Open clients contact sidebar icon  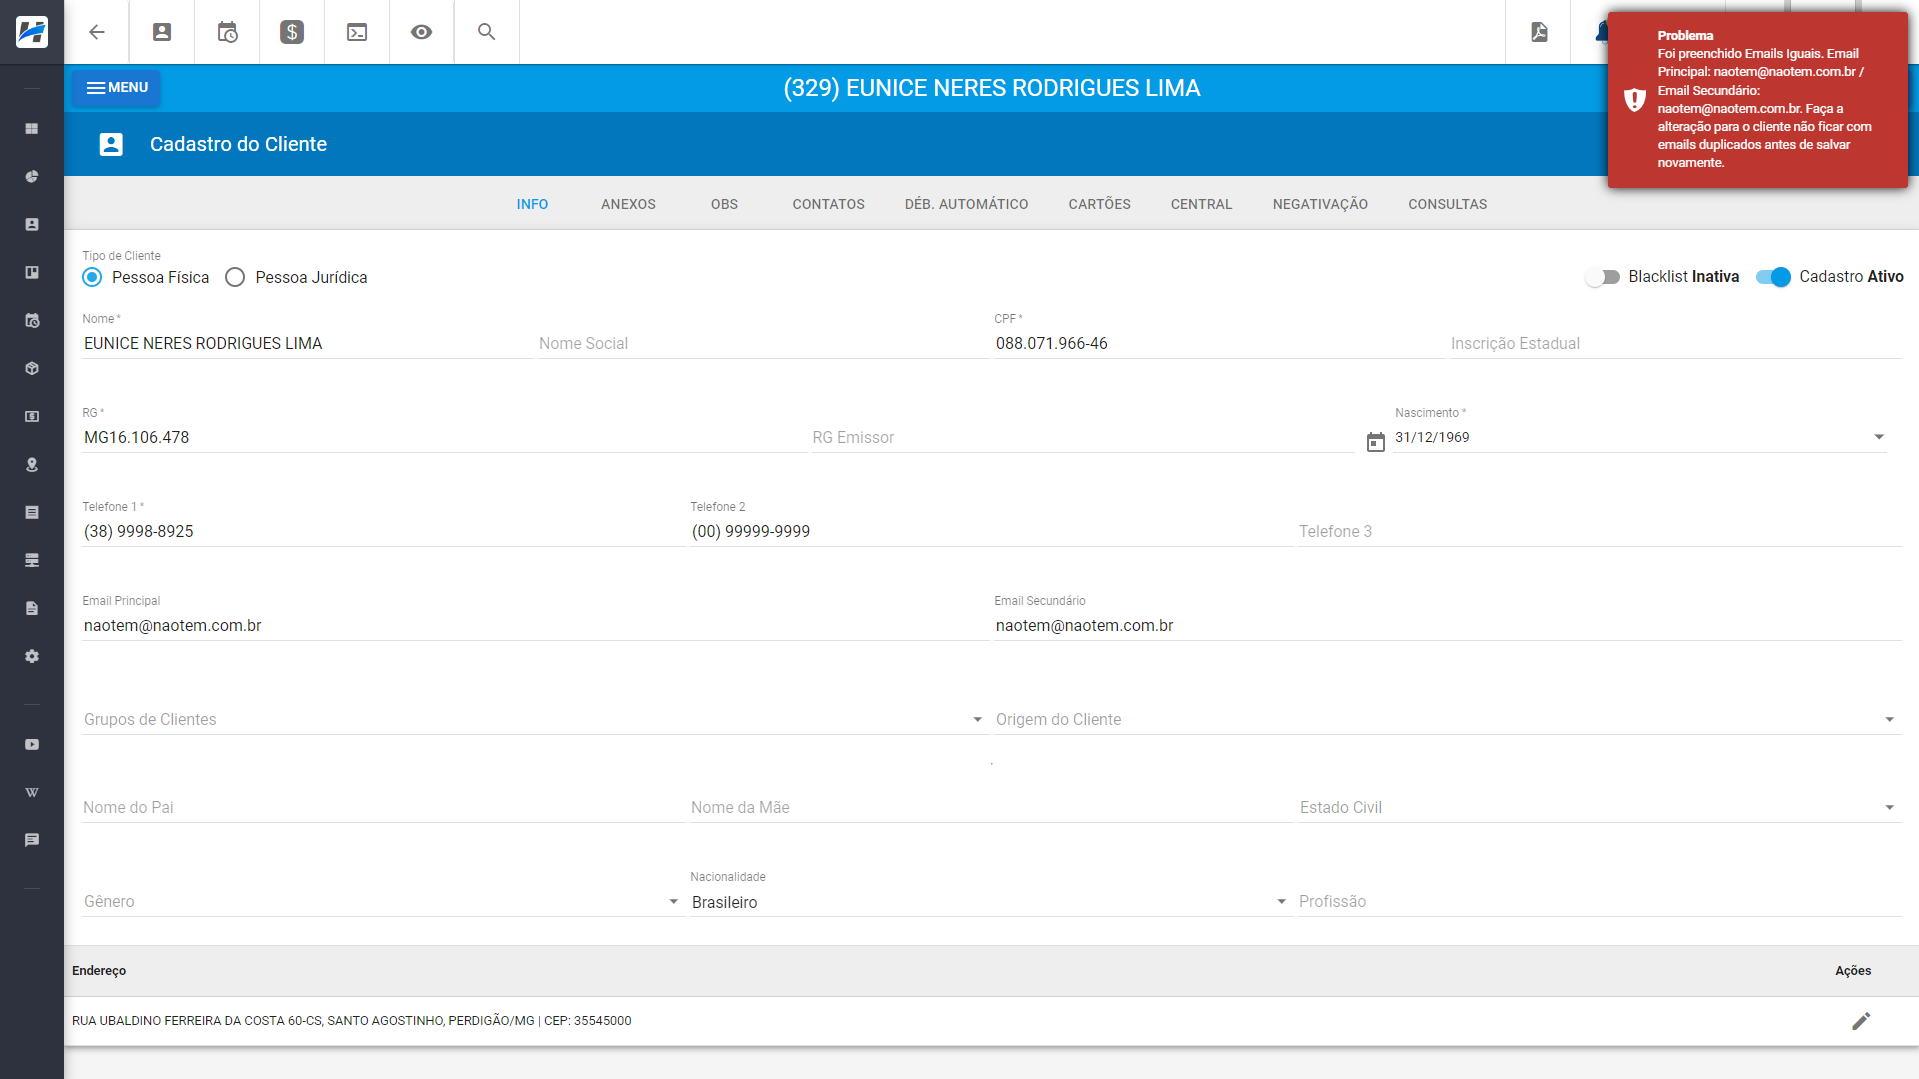click(32, 225)
